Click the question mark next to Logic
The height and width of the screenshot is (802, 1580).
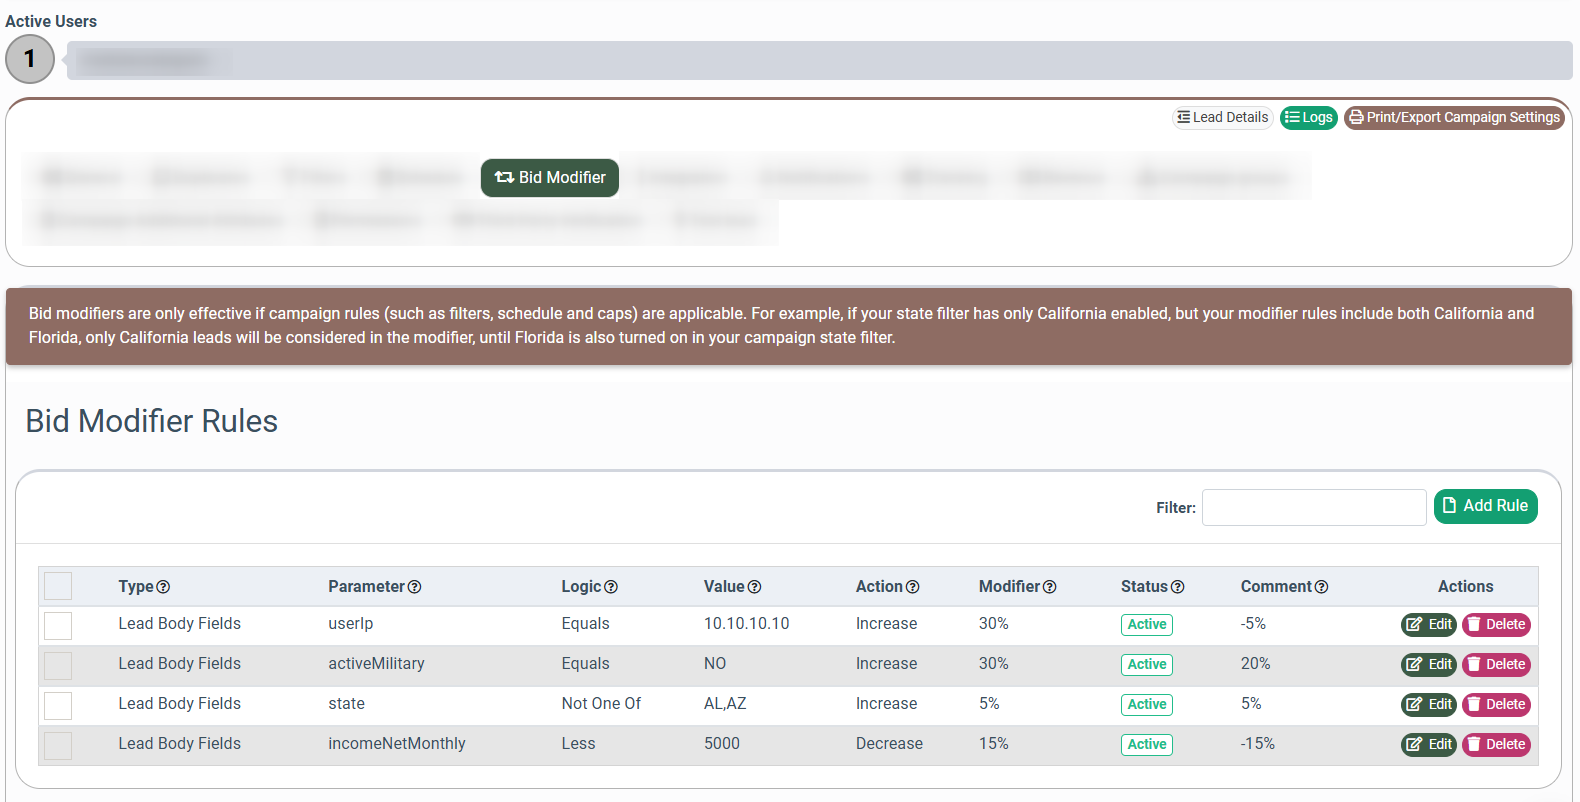pos(611,587)
